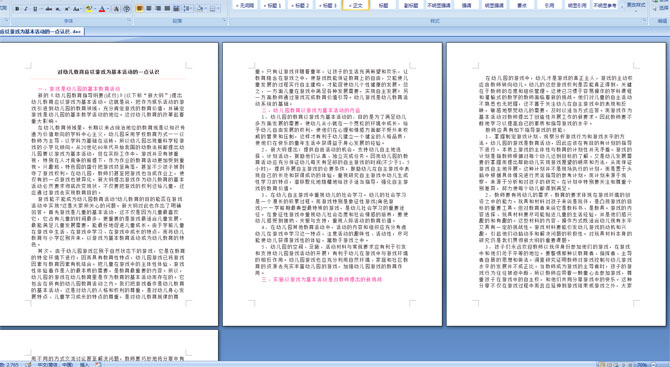Apply yellow text highlight color
This screenshot has width=670, height=367.
(89, 9)
